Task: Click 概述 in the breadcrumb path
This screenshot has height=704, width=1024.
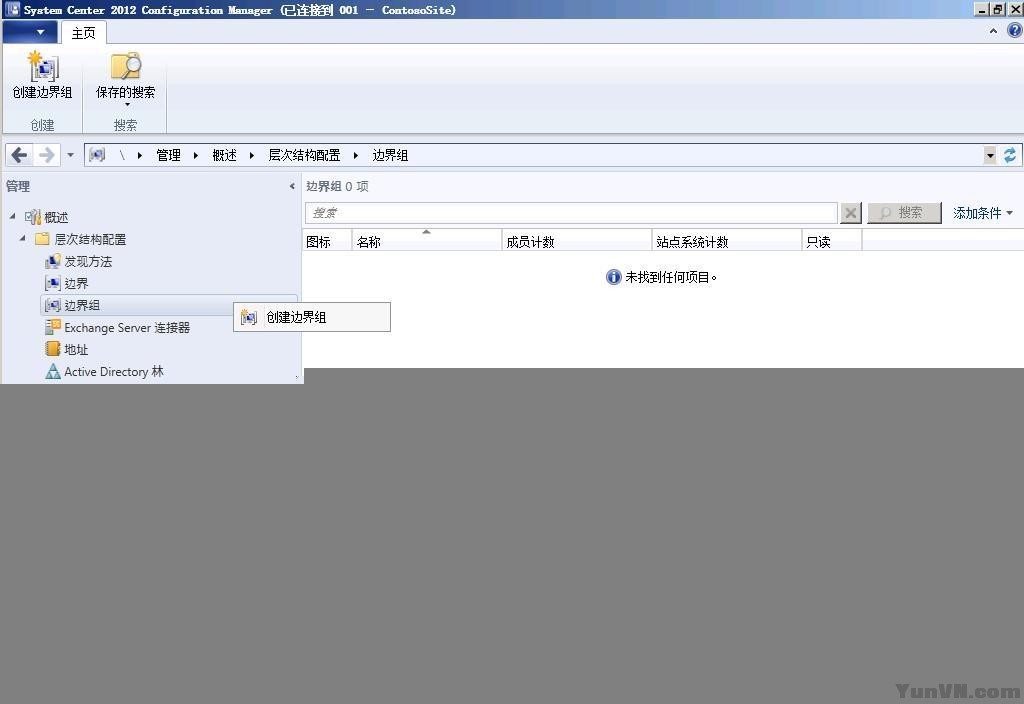Action: pos(224,155)
